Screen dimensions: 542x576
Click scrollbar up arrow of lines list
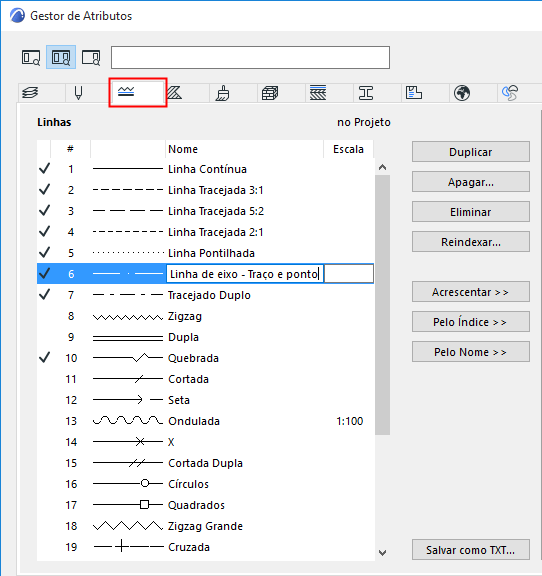point(383,168)
